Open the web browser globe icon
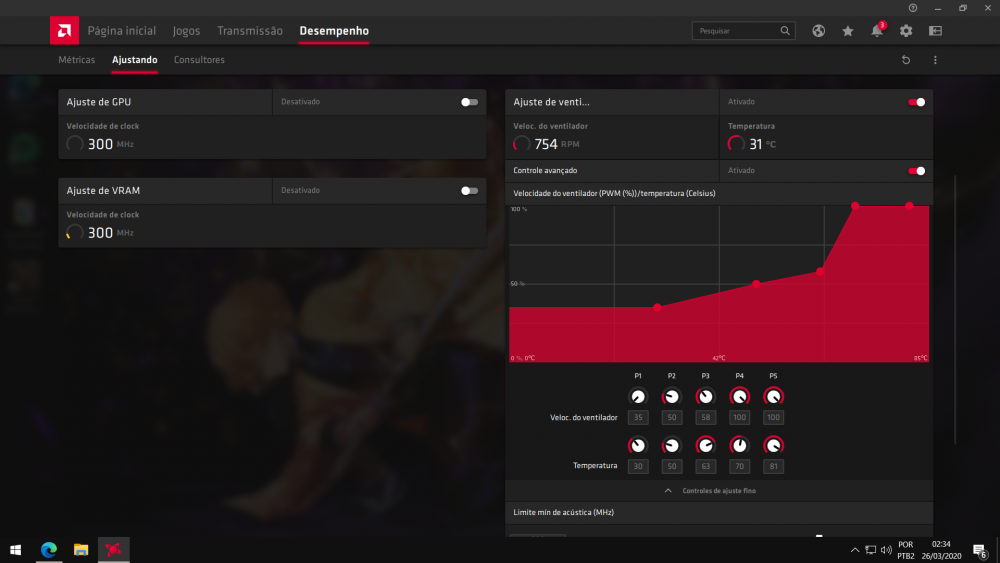Image resolution: width=1000 pixels, height=563 pixels. click(x=818, y=31)
